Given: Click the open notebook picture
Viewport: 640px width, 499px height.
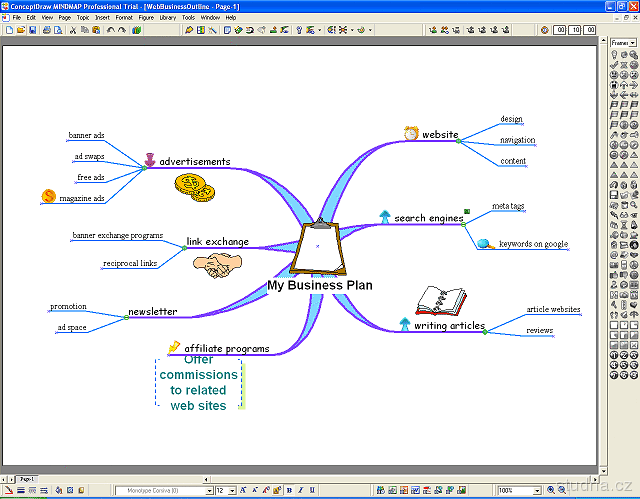Looking at the screenshot, I should click(x=441, y=299).
